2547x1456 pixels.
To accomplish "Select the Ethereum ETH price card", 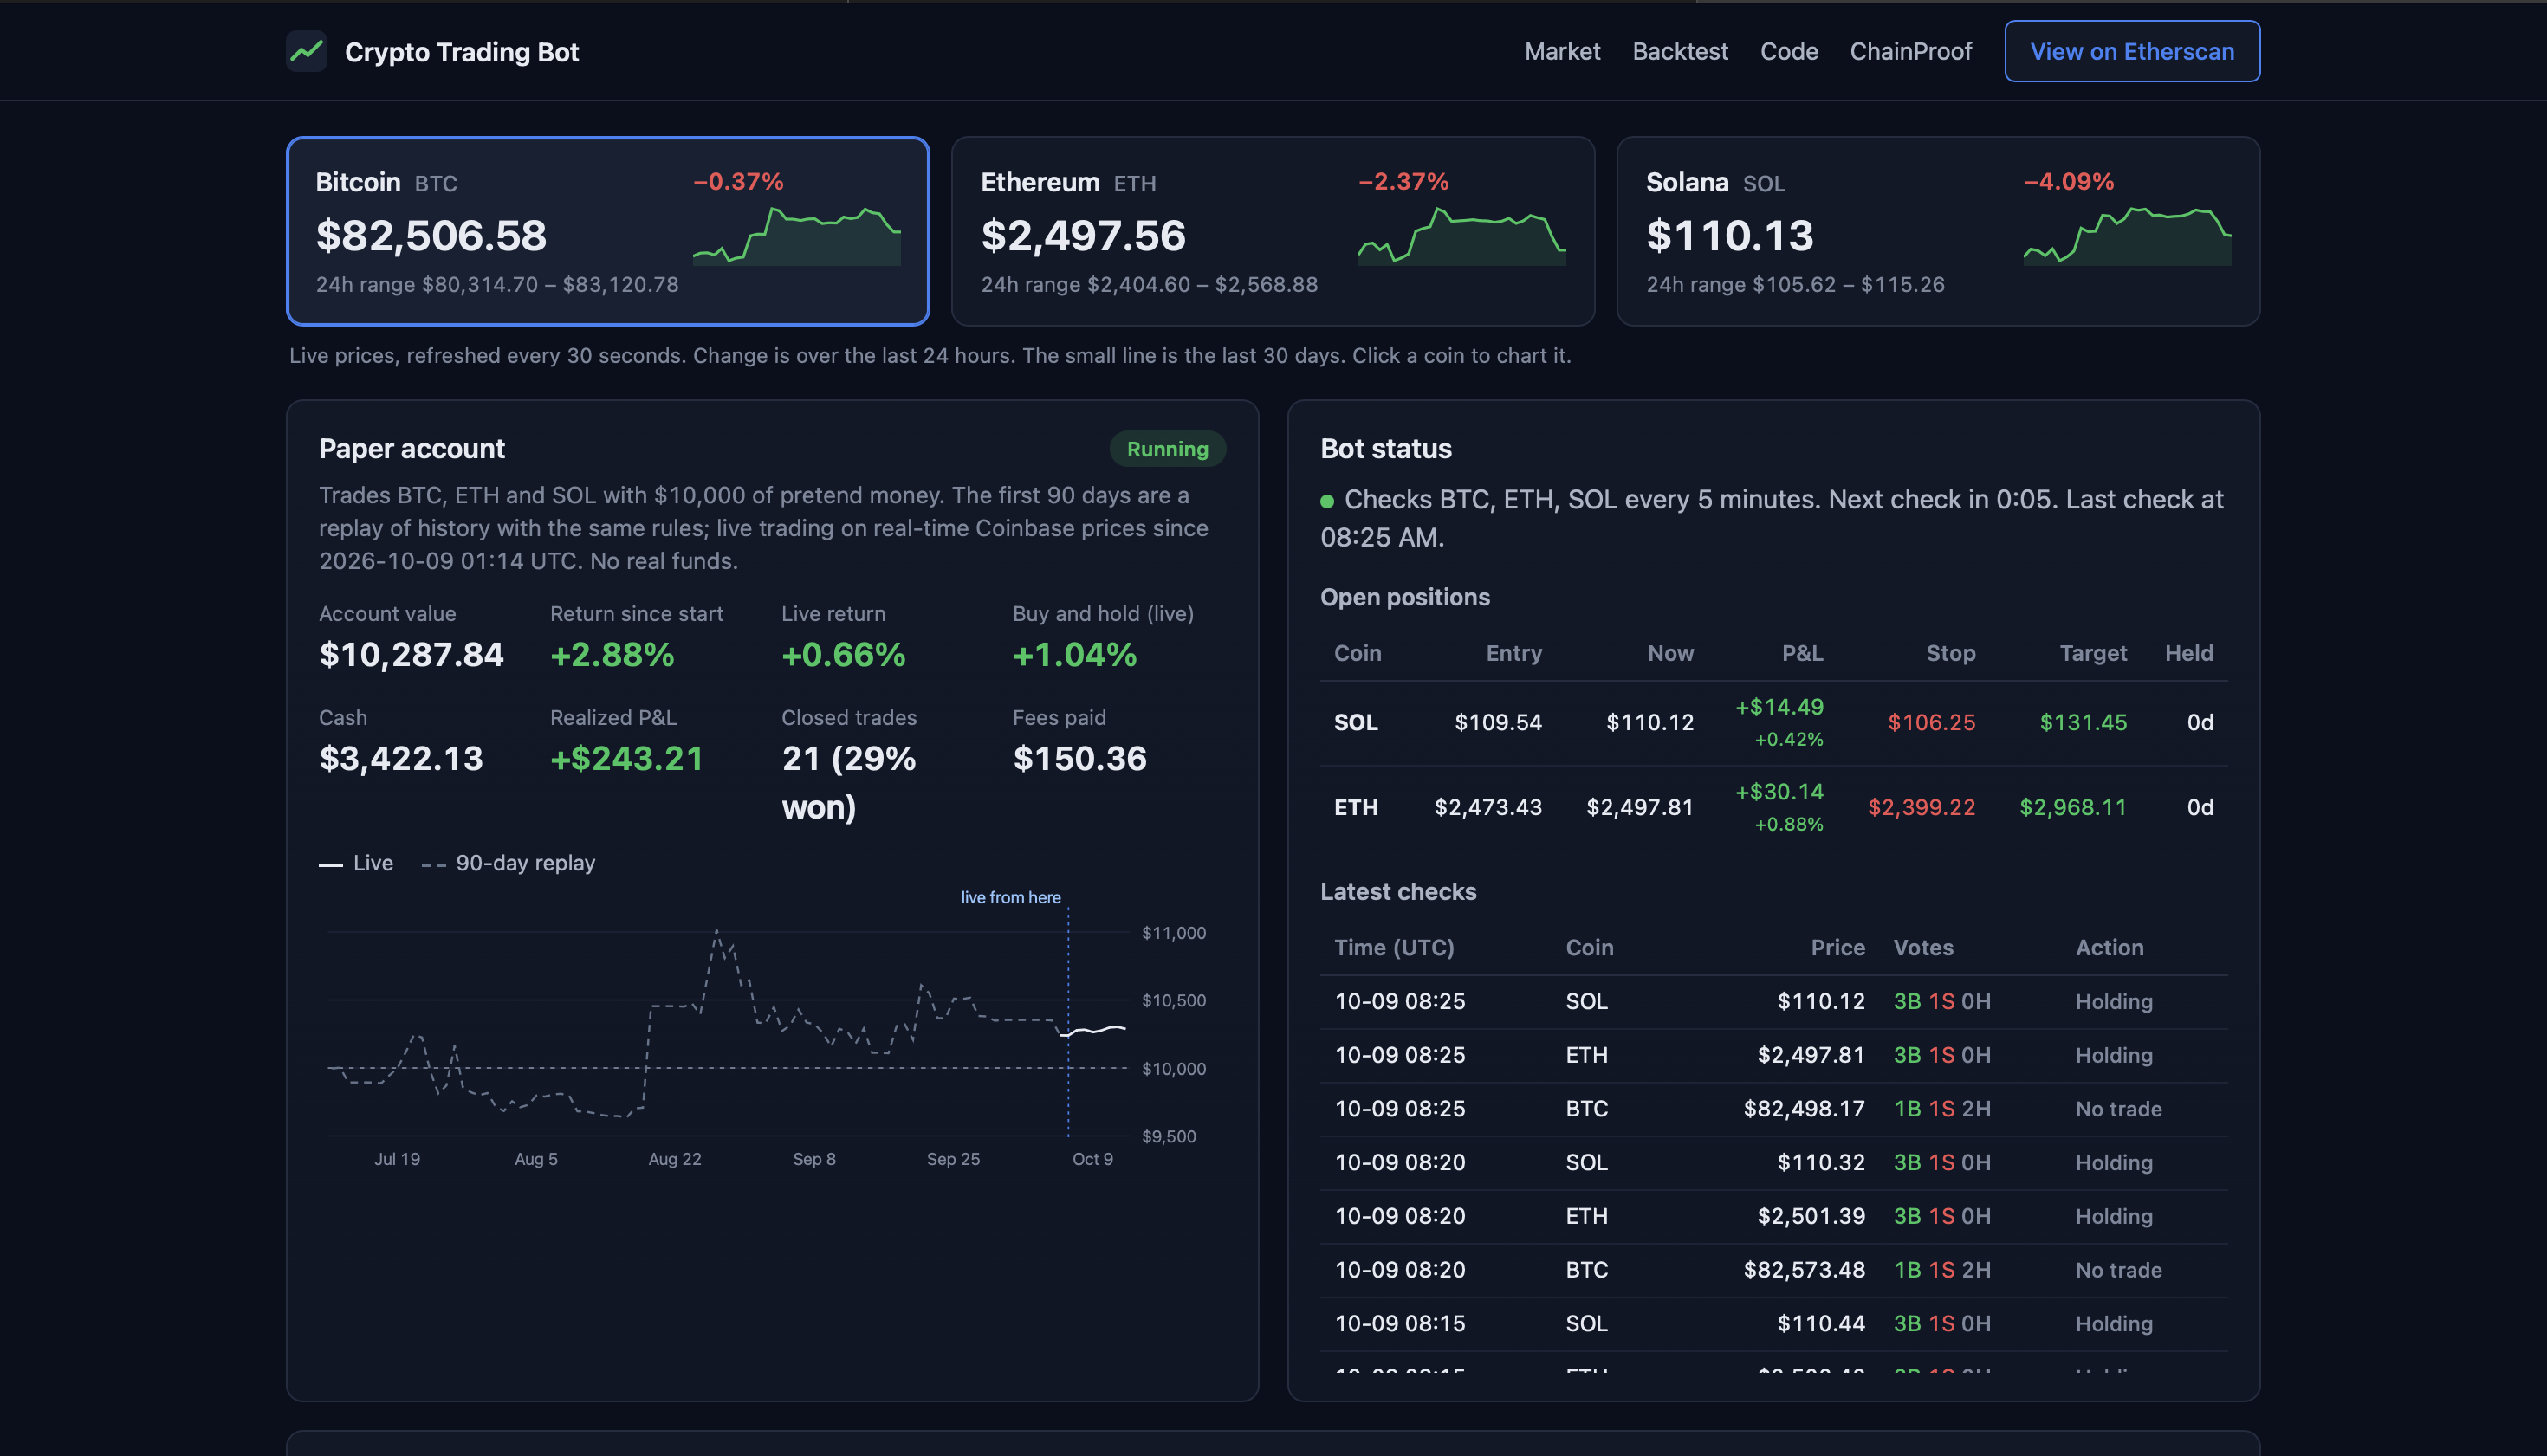I will (1272, 231).
